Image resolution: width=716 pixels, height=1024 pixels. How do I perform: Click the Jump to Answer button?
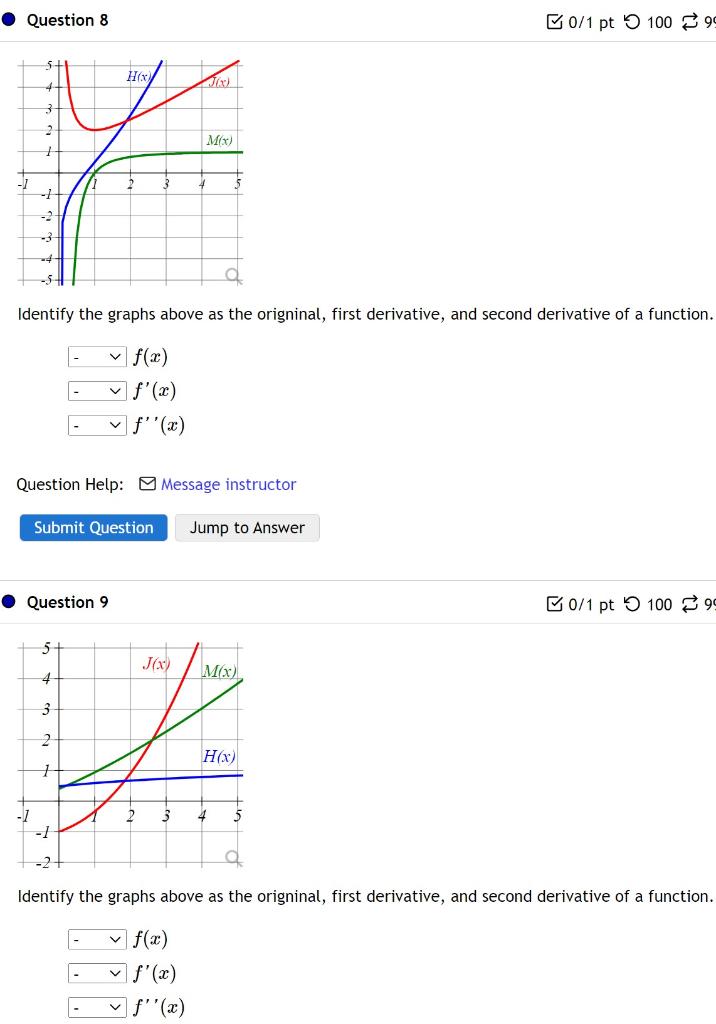tap(247, 527)
